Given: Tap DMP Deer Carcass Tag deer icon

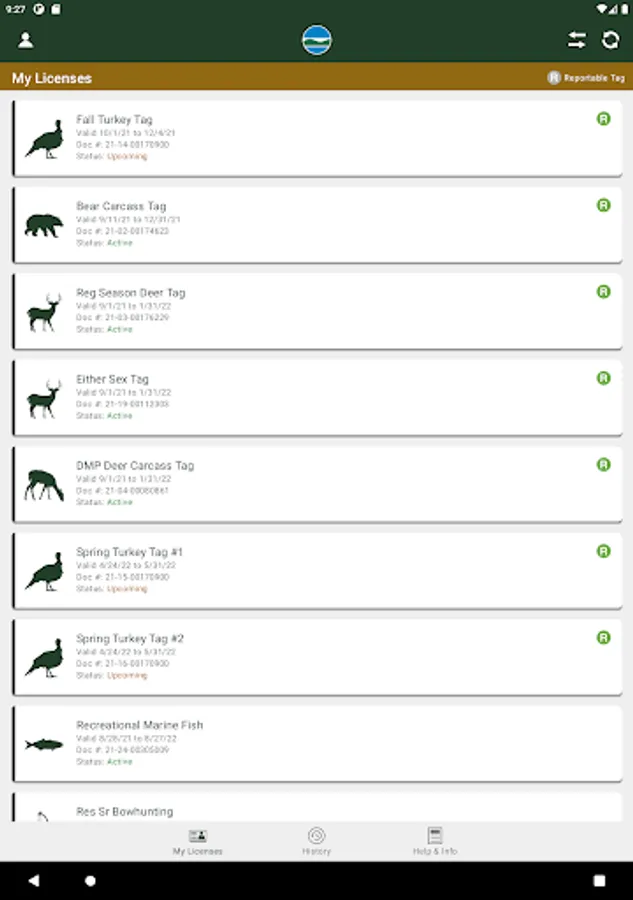Looking at the screenshot, I should (x=43, y=485).
